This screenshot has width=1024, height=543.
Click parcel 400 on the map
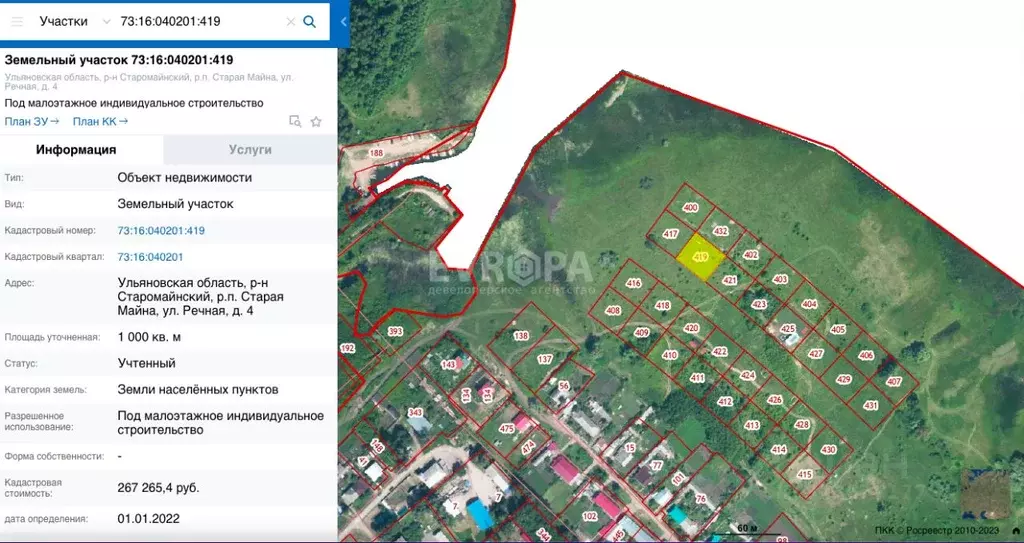[690, 208]
